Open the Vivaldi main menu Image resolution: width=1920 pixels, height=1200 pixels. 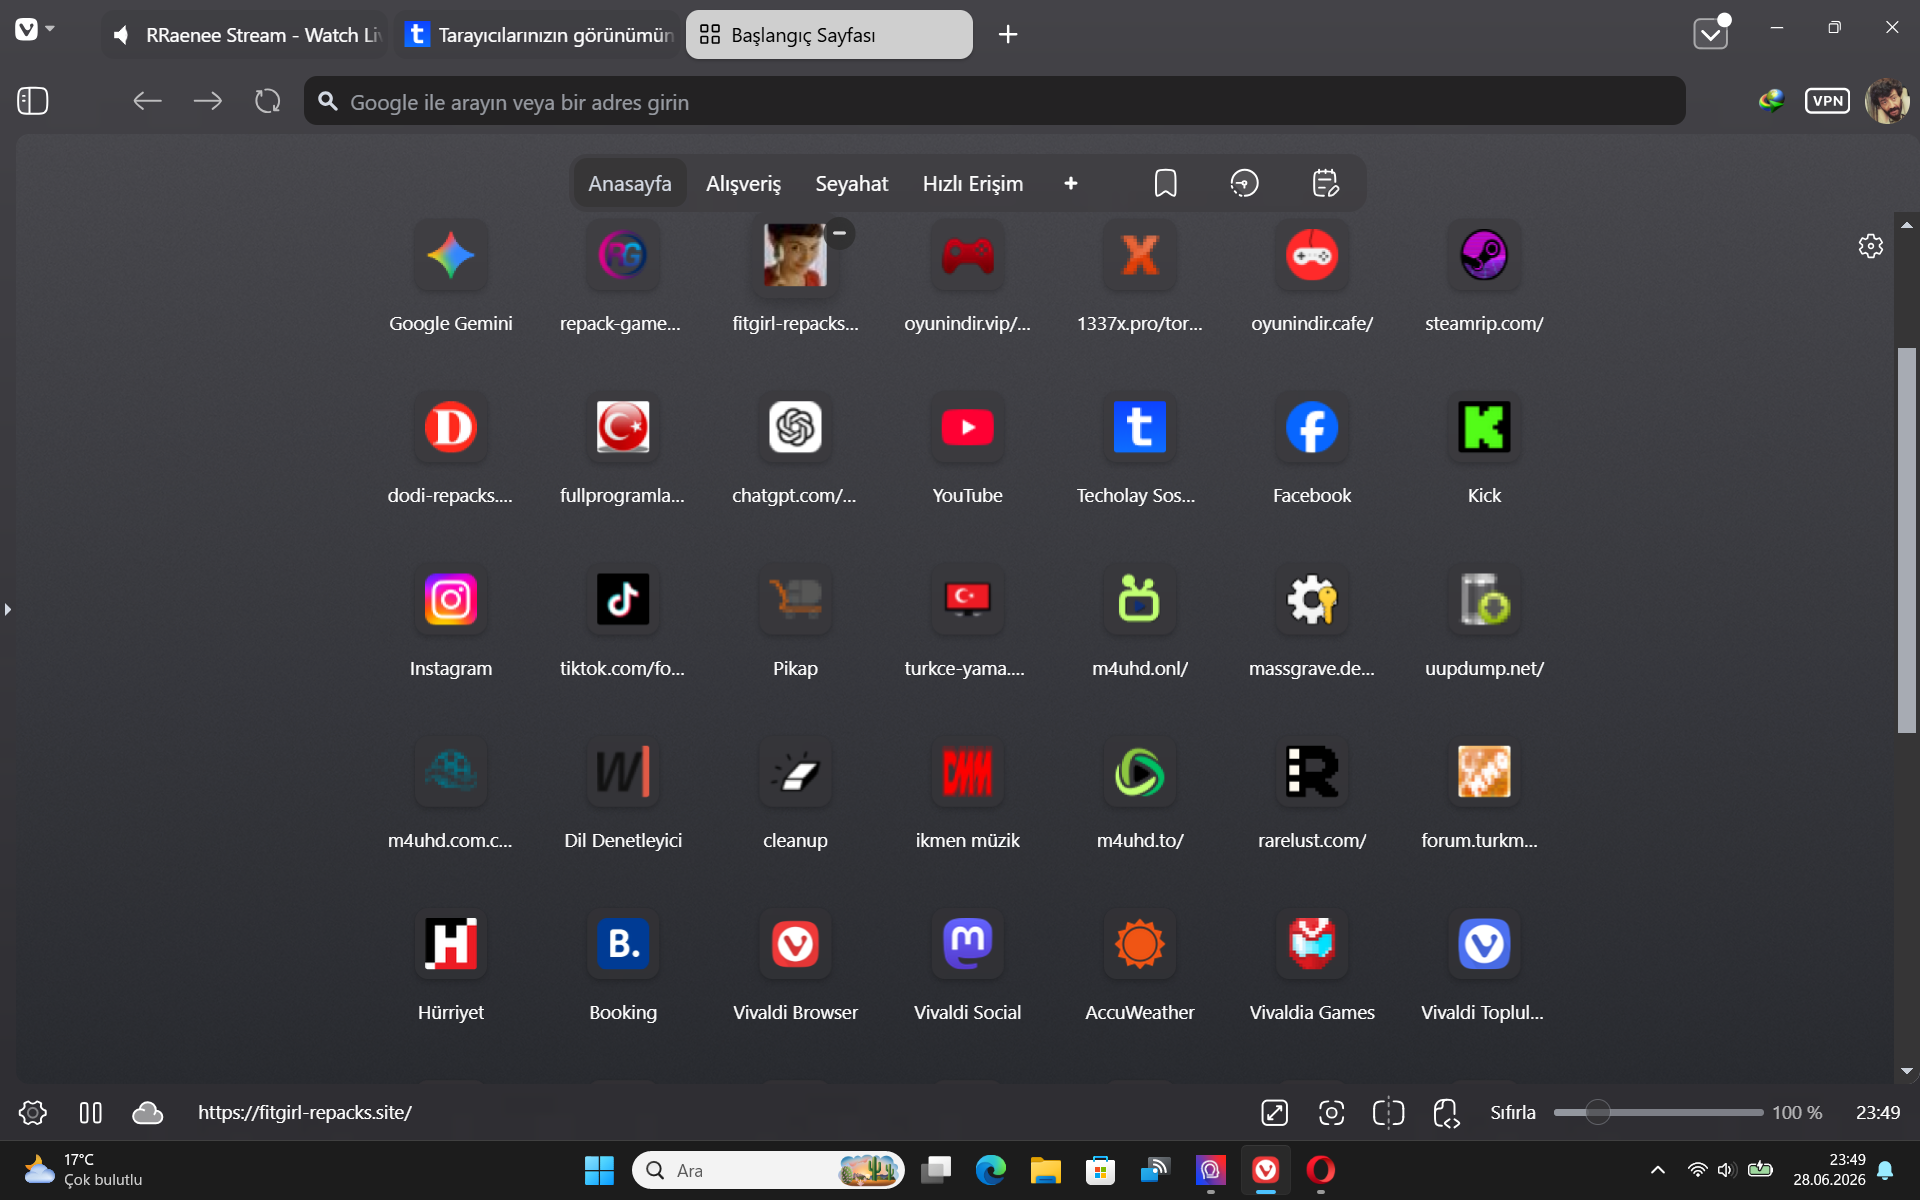[x=34, y=30]
